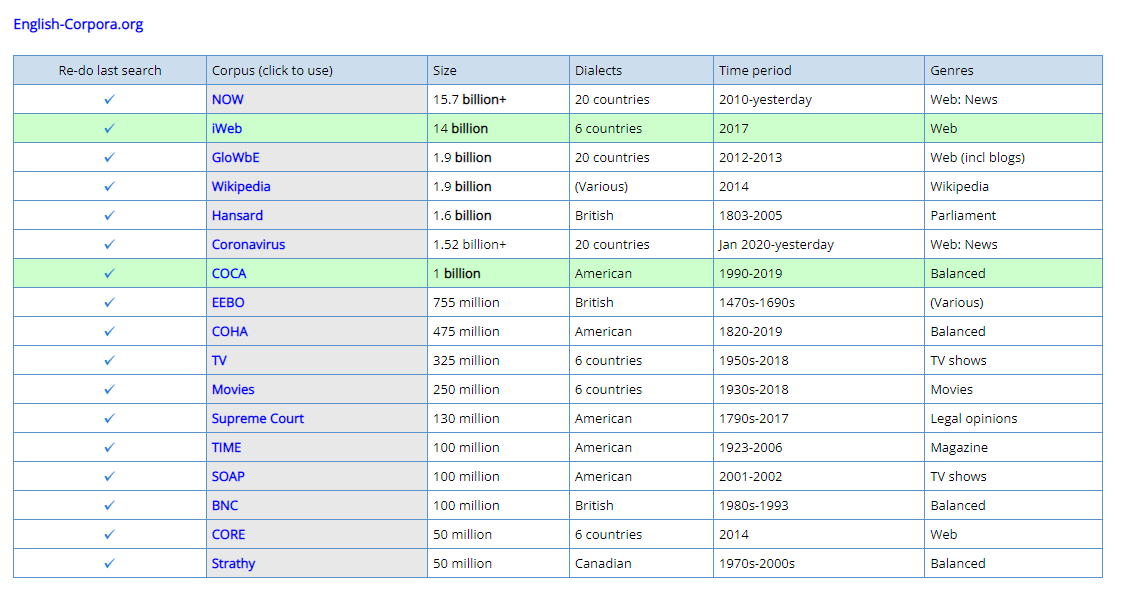The width and height of the screenshot is (1123, 591).
Task: Click the checkmark in the Supreme Court row
Action: pyautogui.click(x=110, y=418)
